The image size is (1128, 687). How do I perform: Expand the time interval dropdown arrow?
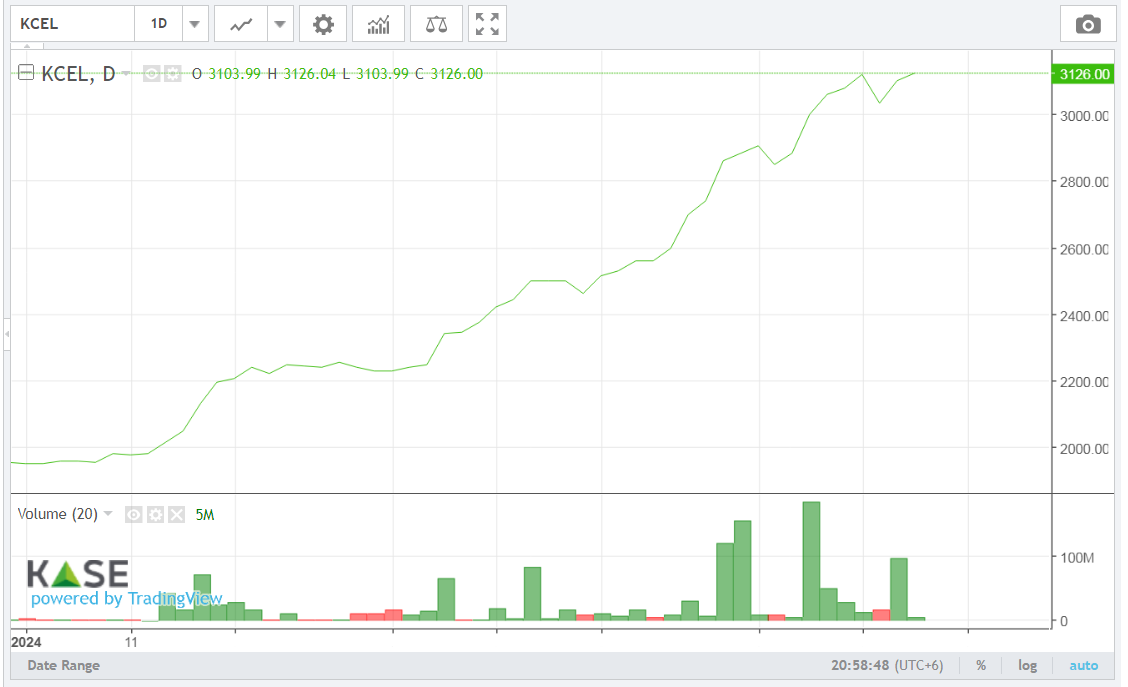pos(195,24)
